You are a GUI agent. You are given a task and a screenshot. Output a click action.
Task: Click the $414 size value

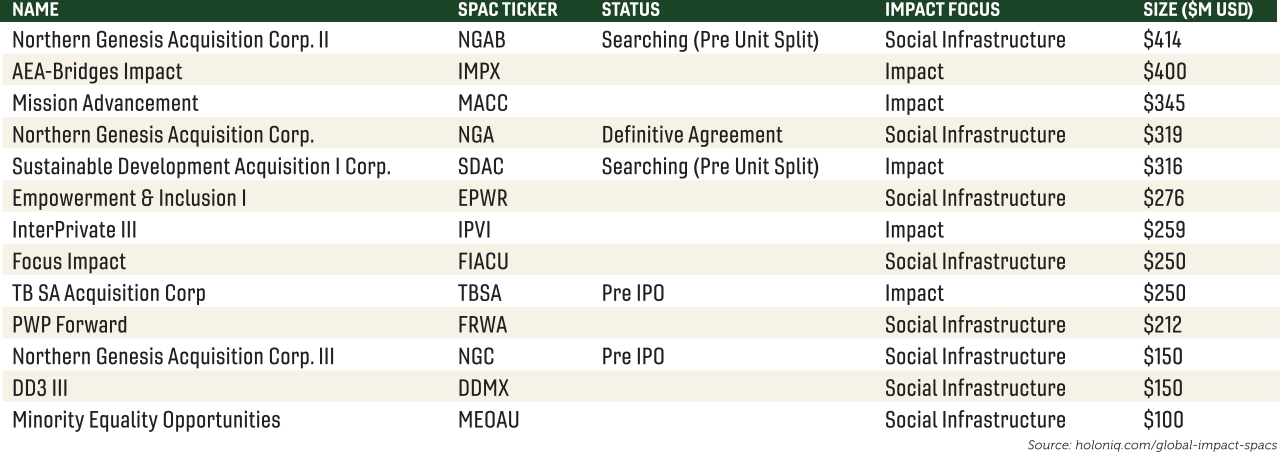[x=1163, y=40]
